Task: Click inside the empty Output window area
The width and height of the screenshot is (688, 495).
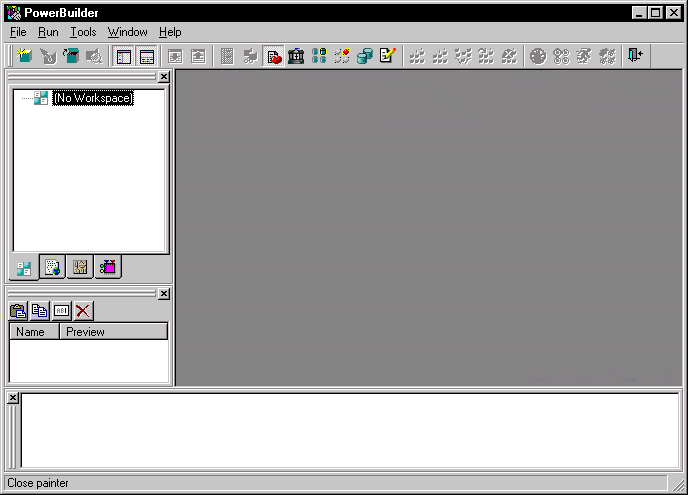Action: pyautogui.click(x=350, y=430)
